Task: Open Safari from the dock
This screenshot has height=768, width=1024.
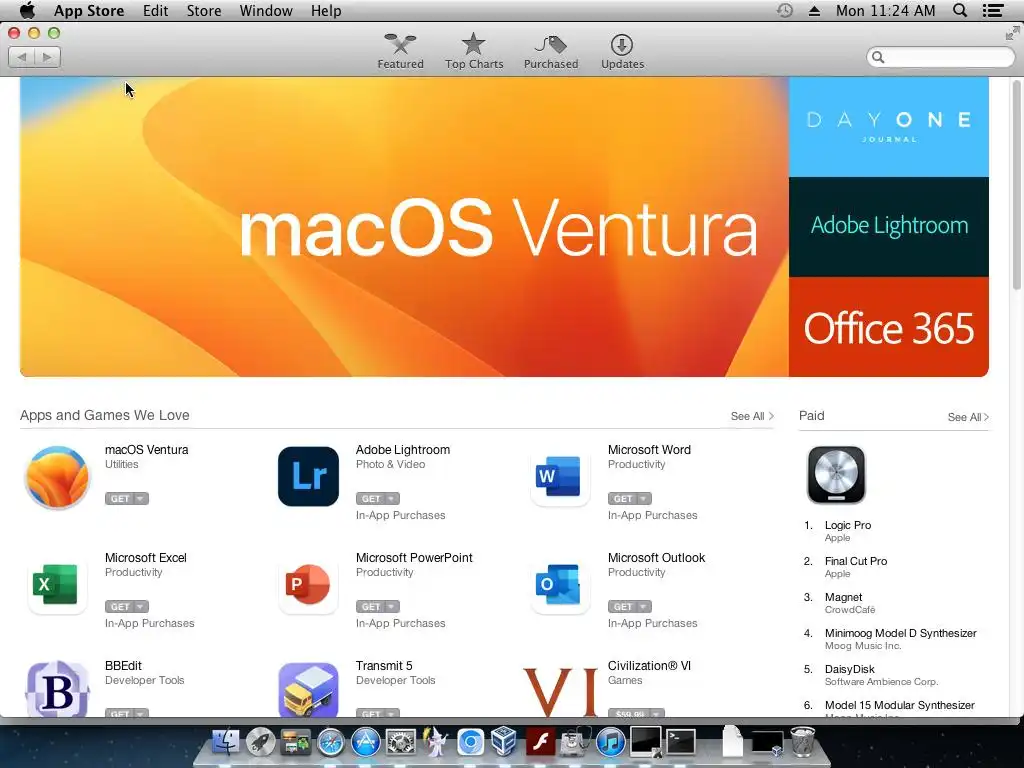Action: click(x=330, y=742)
